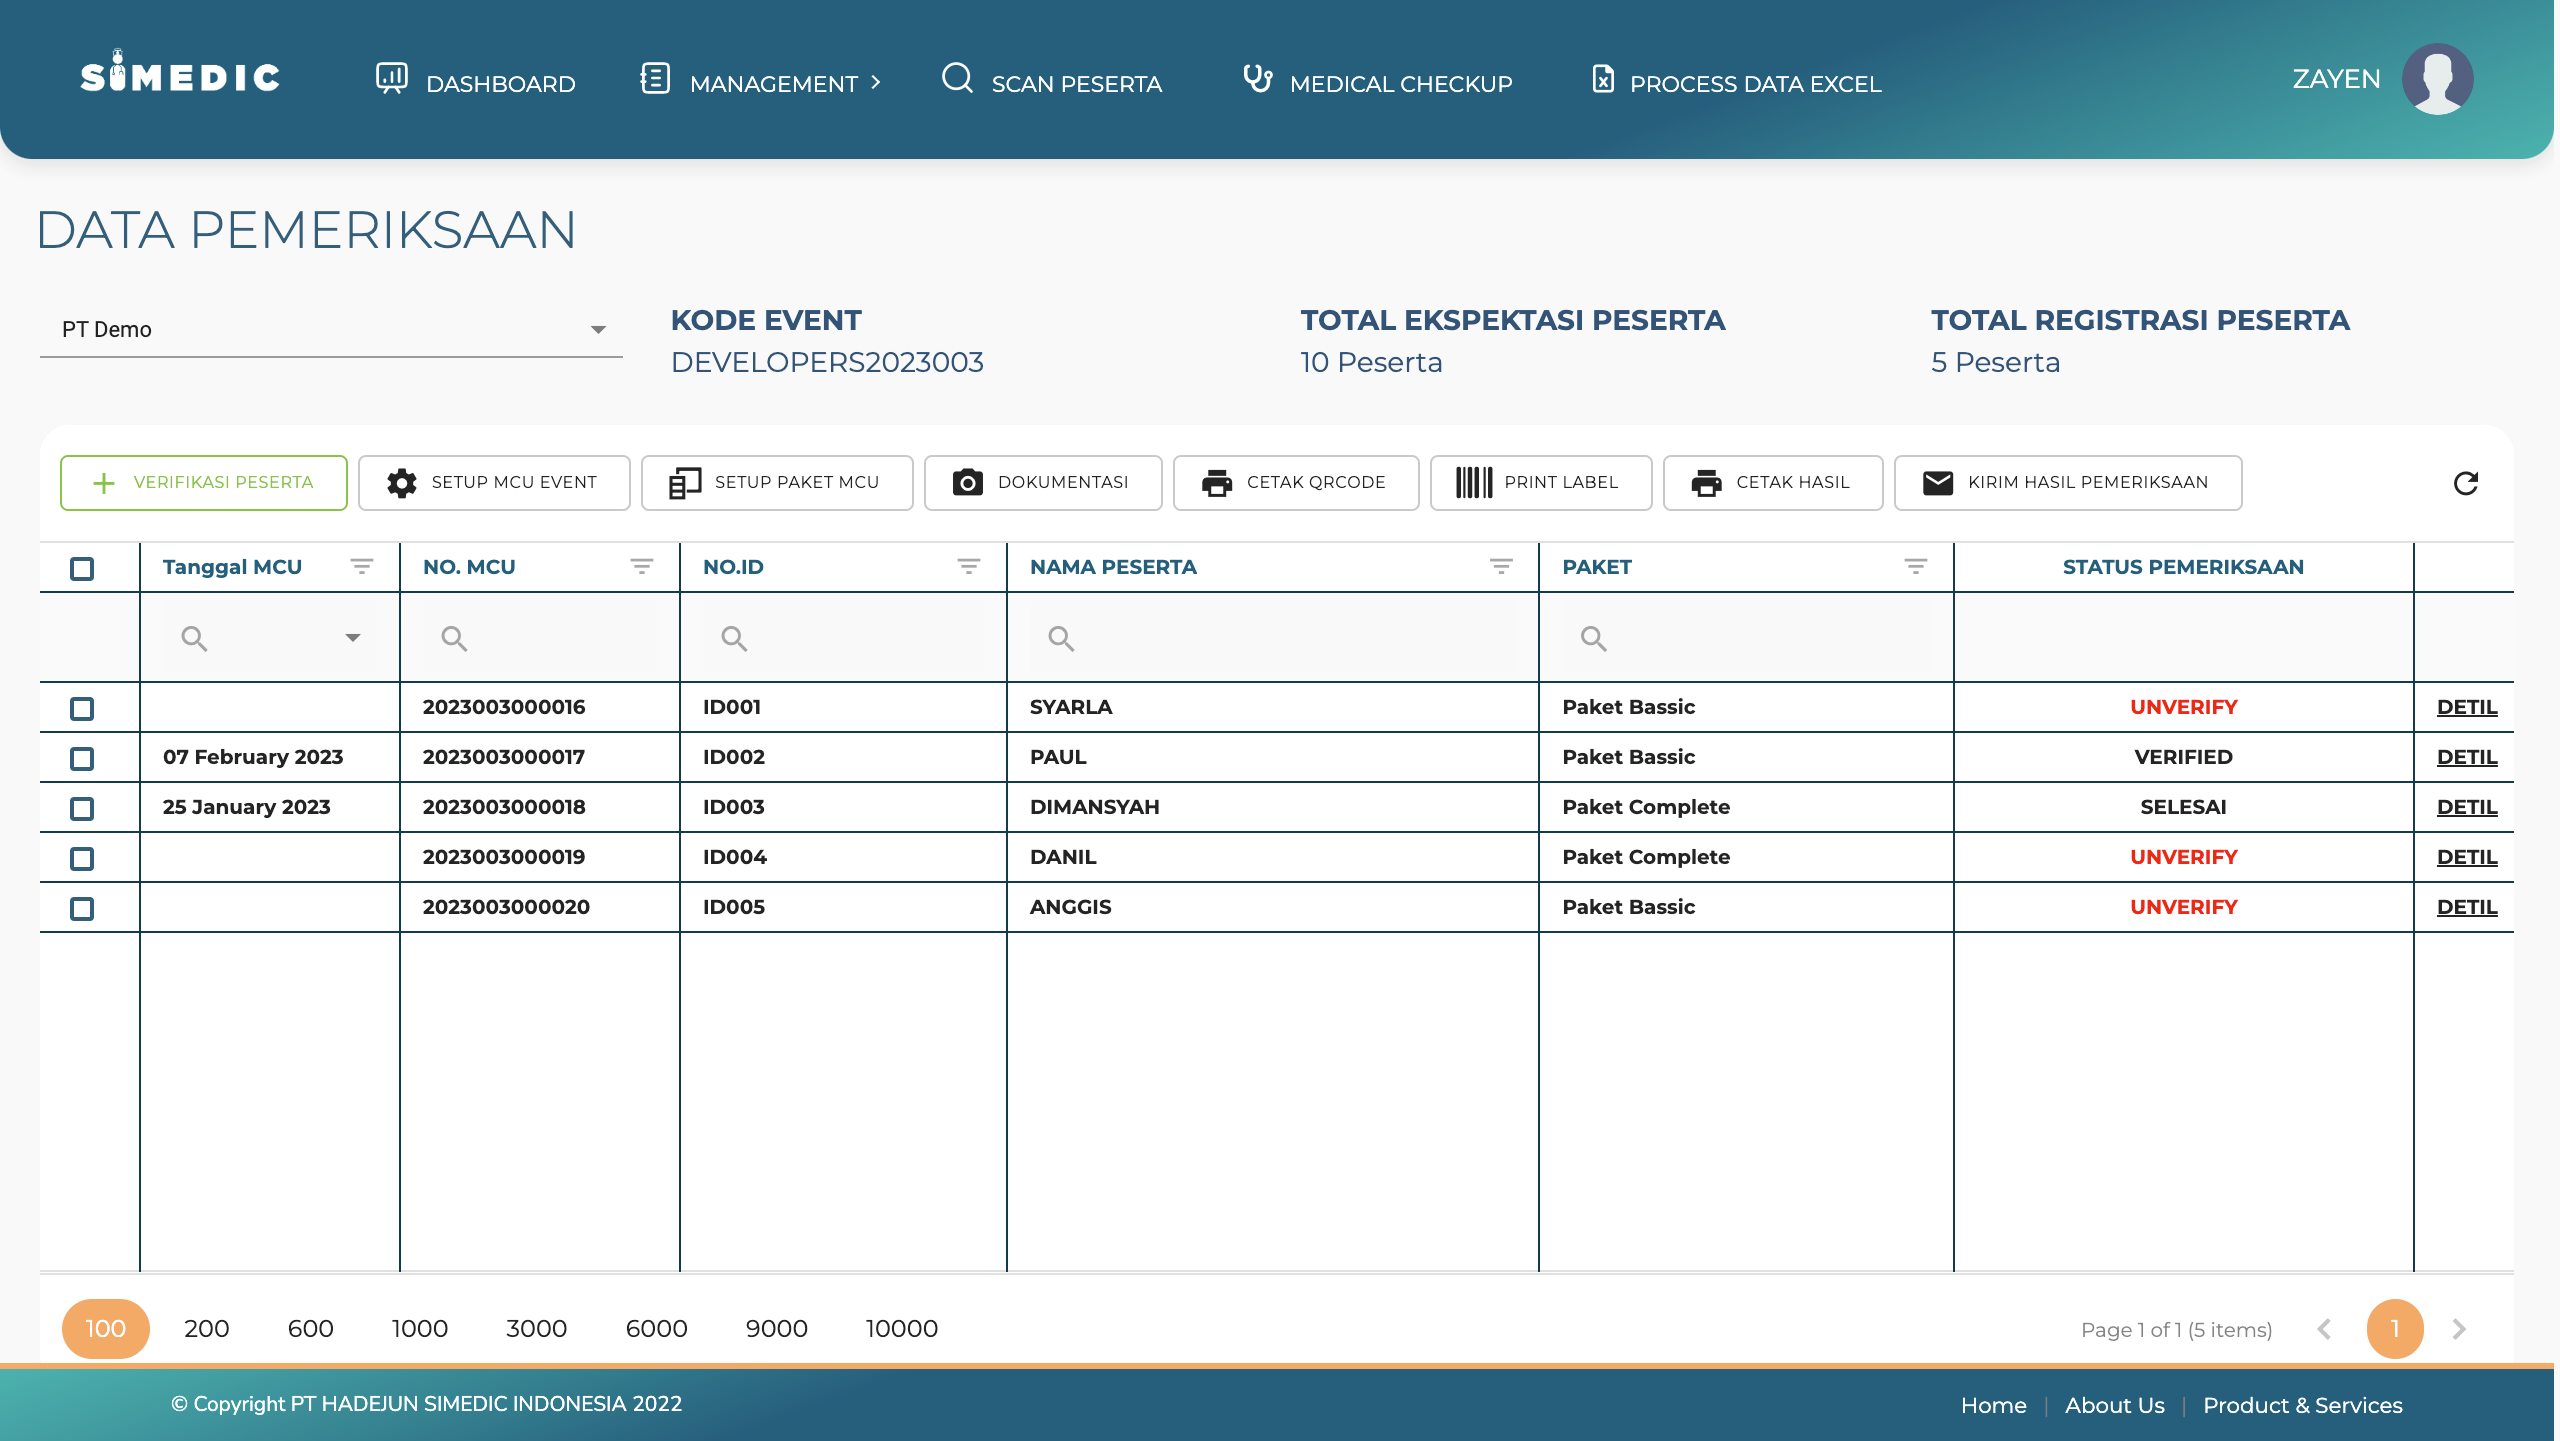Open the filter icon on the NAMA PESERTA column
The image size is (2560, 1441).
click(1500, 567)
